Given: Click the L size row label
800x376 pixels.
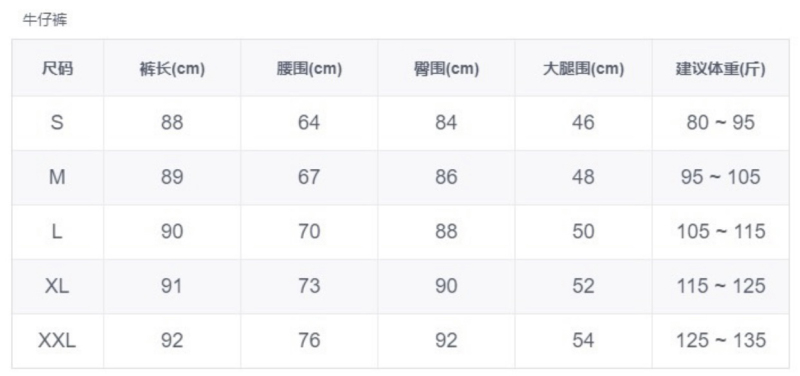Looking at the screenshot, I should [57, 232].
